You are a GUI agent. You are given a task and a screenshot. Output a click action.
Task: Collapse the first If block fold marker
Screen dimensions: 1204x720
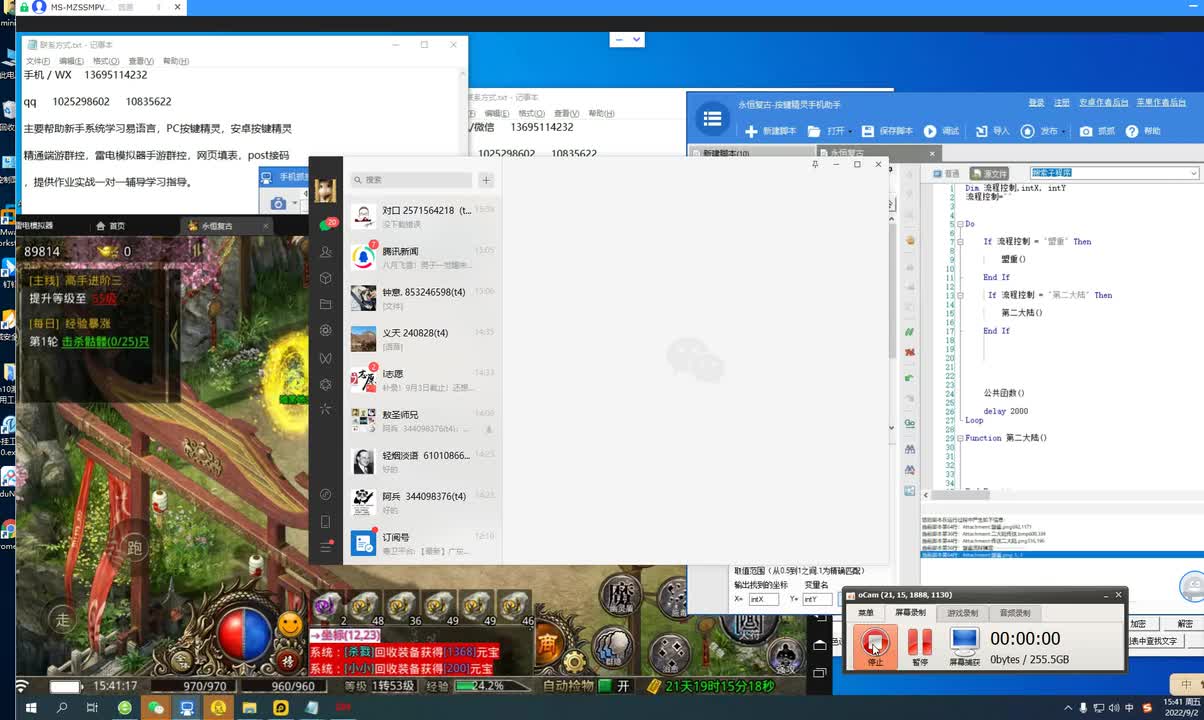click(x=961, y=242)
